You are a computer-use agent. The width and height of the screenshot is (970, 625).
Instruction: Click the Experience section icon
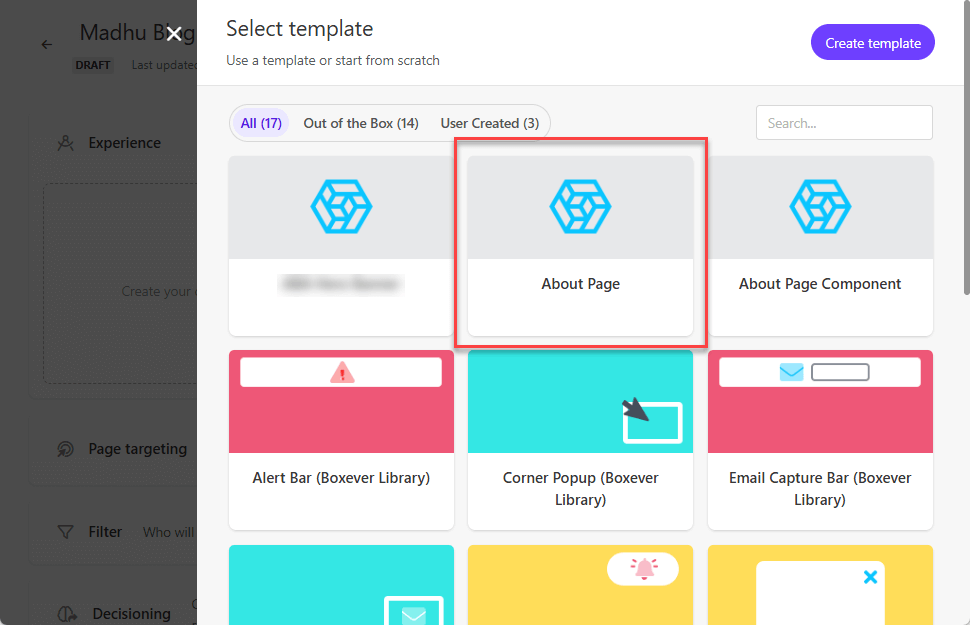tap(66, 143)
